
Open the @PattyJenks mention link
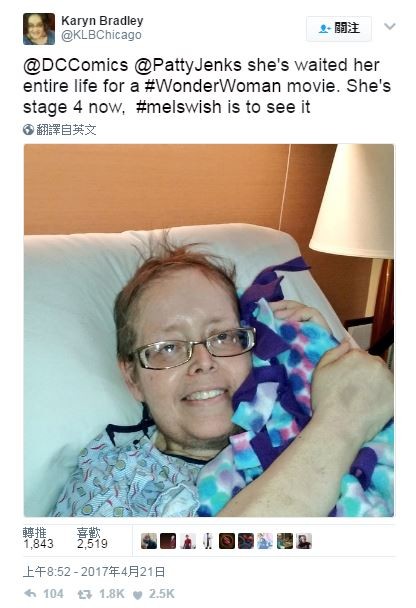tap(188, 66)
